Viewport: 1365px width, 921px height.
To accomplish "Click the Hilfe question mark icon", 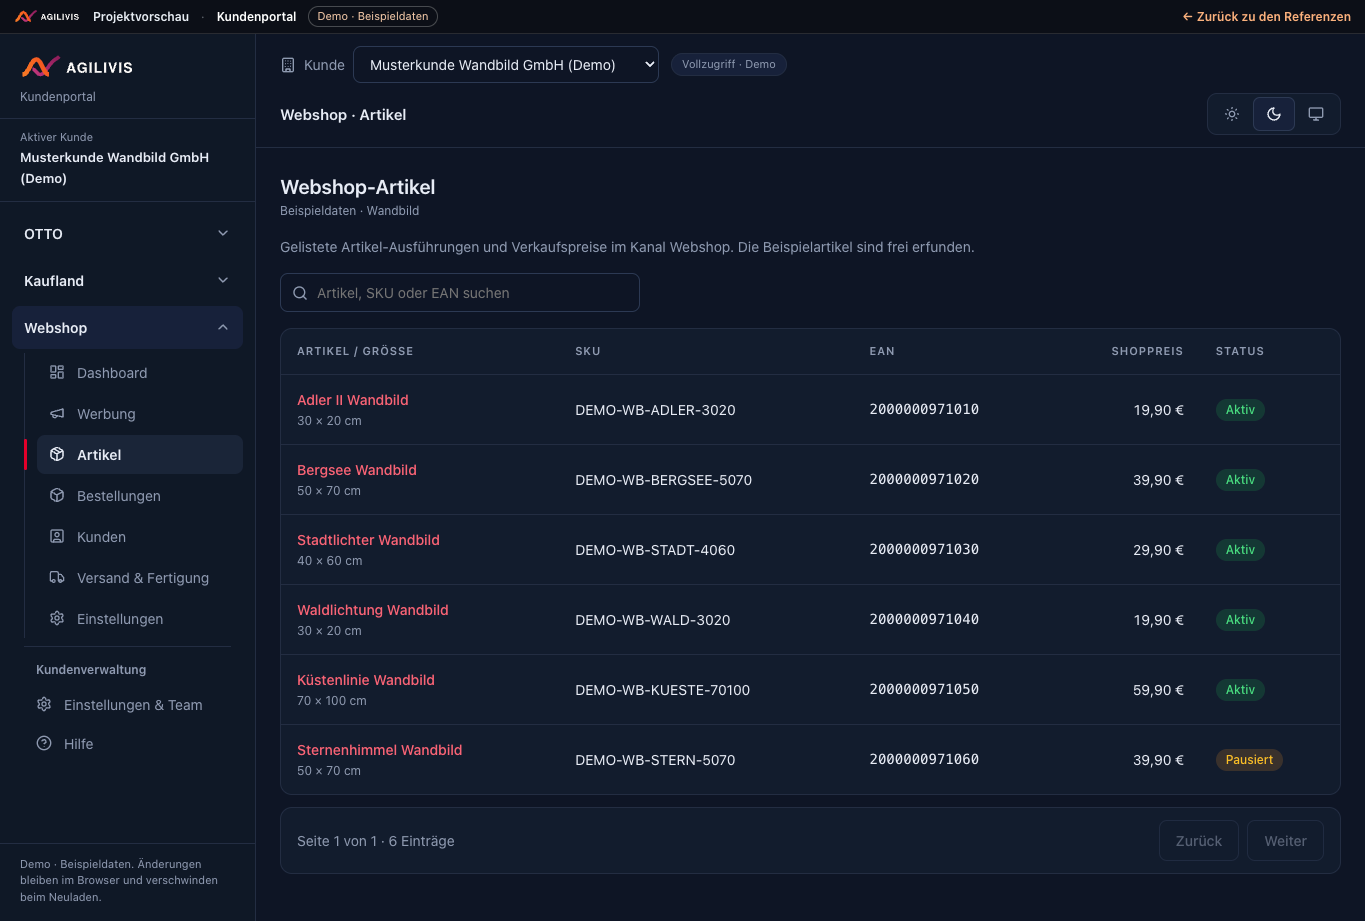I will coord(44,743).
